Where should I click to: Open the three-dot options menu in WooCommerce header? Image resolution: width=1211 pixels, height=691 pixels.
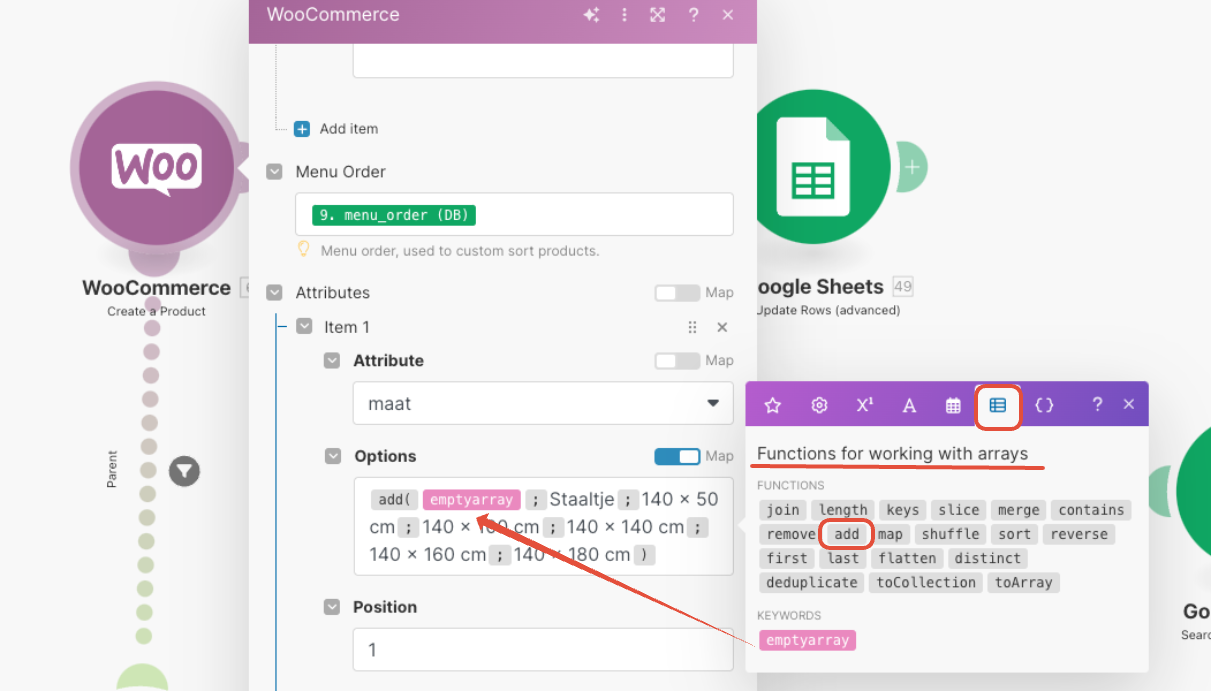click(624, 15)
